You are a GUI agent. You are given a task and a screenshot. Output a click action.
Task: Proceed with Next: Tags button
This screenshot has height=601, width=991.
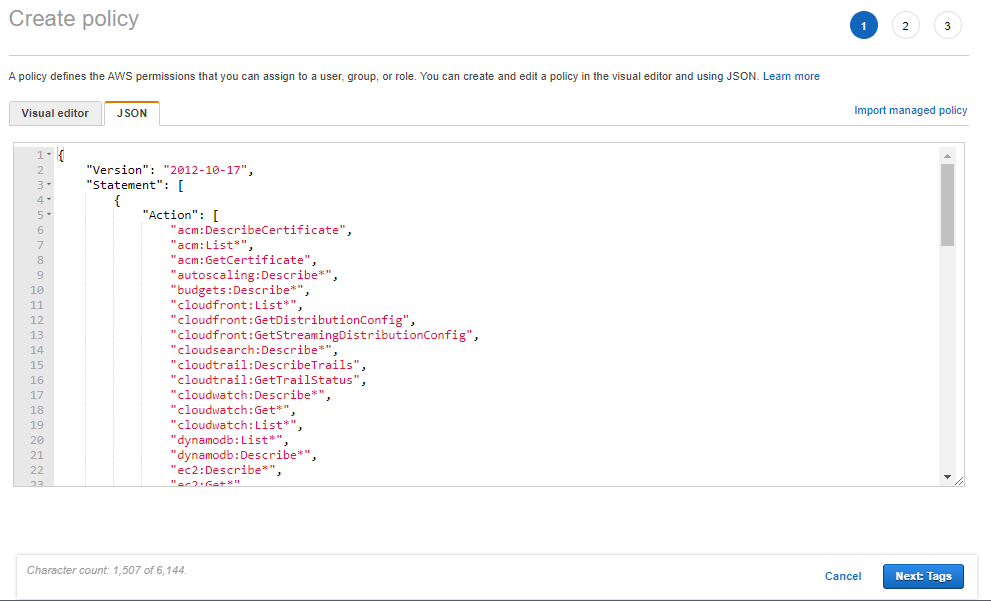click(923, 576)
